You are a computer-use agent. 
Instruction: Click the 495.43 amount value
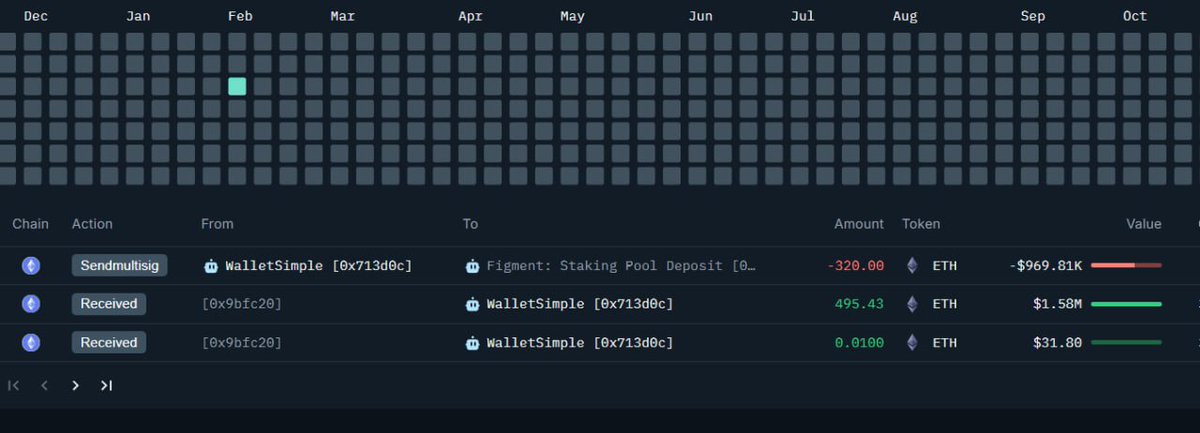860,303
